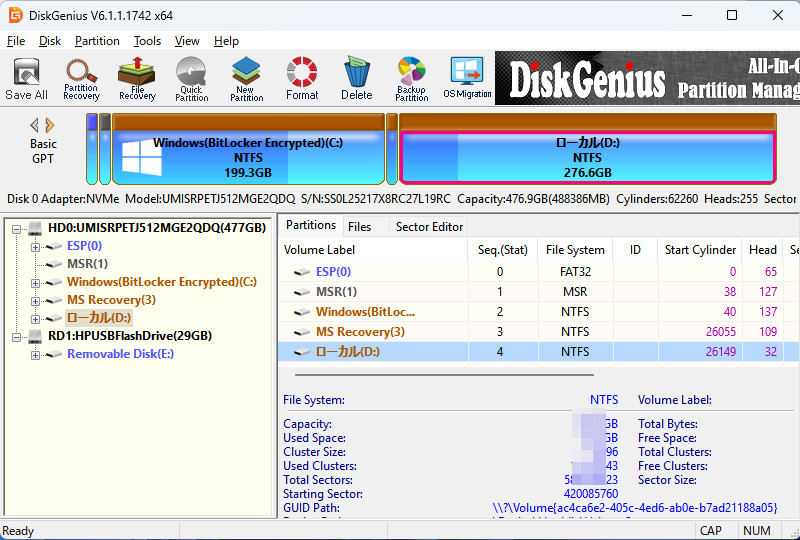The height and width of the screenshot is (540, 800).
Task: Launch File Recovery tool
Action: 137,78
